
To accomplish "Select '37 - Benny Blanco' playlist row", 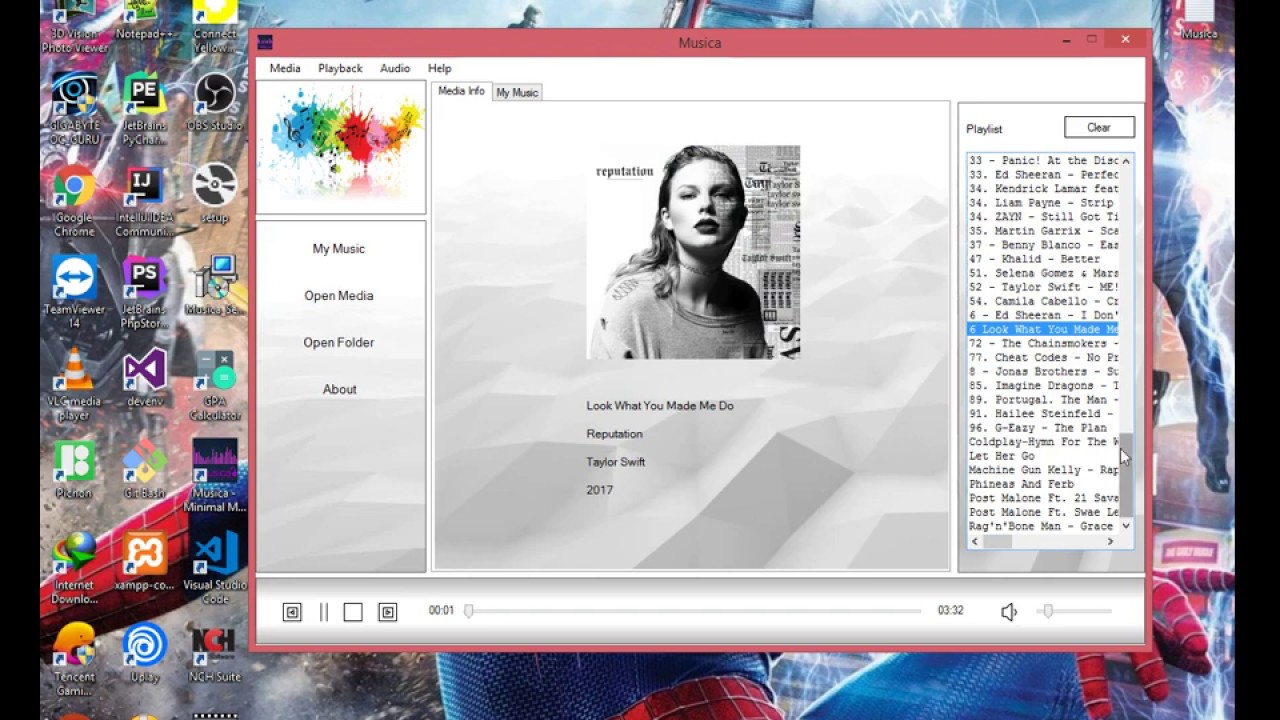I will click(1043, 244).
